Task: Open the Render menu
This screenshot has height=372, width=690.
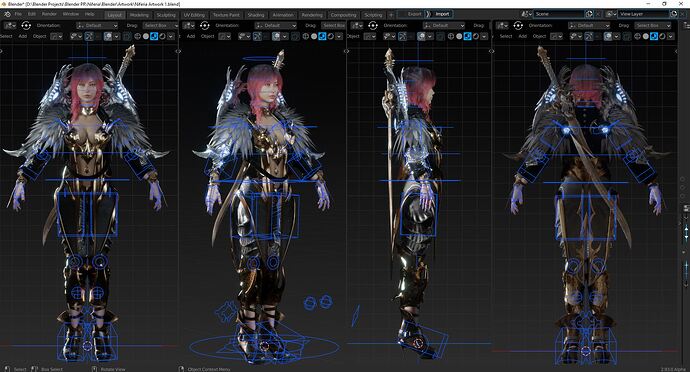Action: pyautogui.click(x=49, y=14)
